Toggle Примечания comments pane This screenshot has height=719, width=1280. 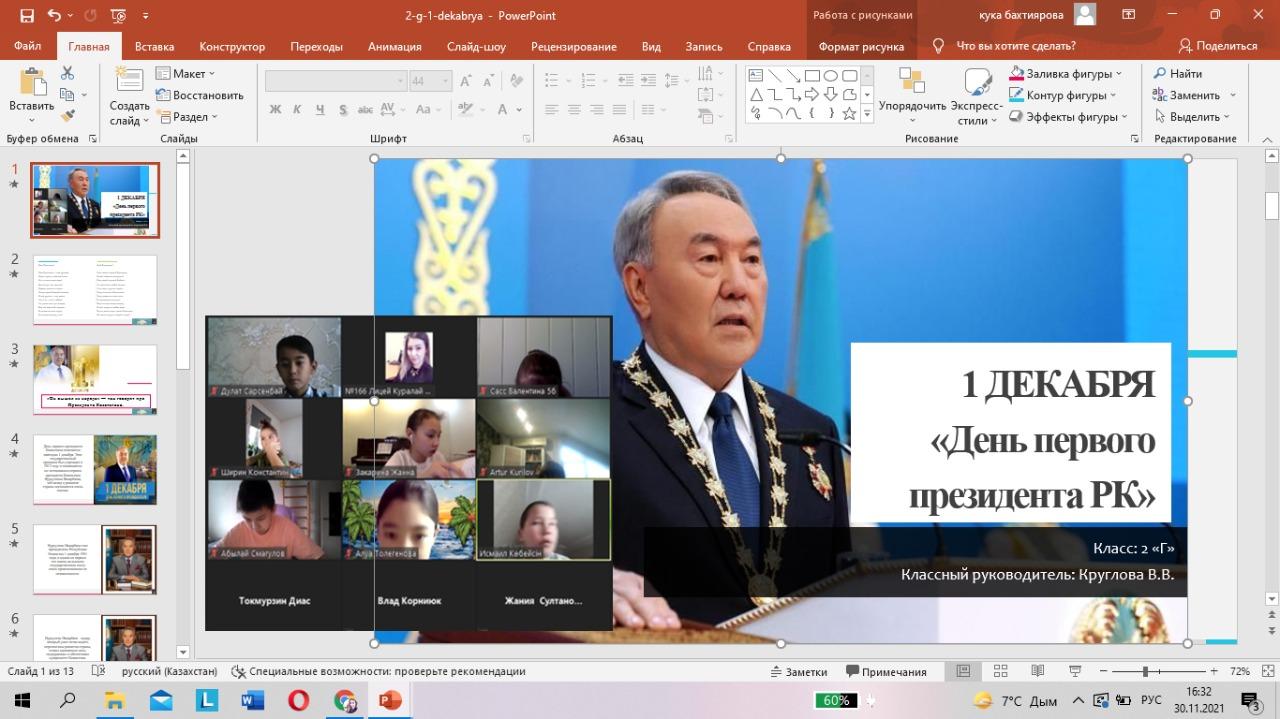pos(886,672)
